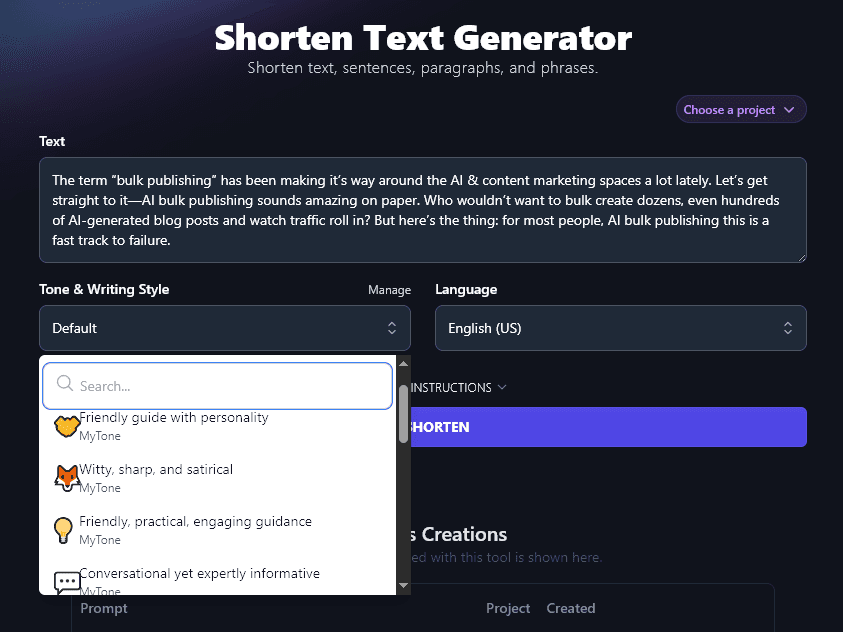Screen dimensions: 843x632
Task: Click the up-down chevron on the Language selector
Action: [x=789, y=328]
